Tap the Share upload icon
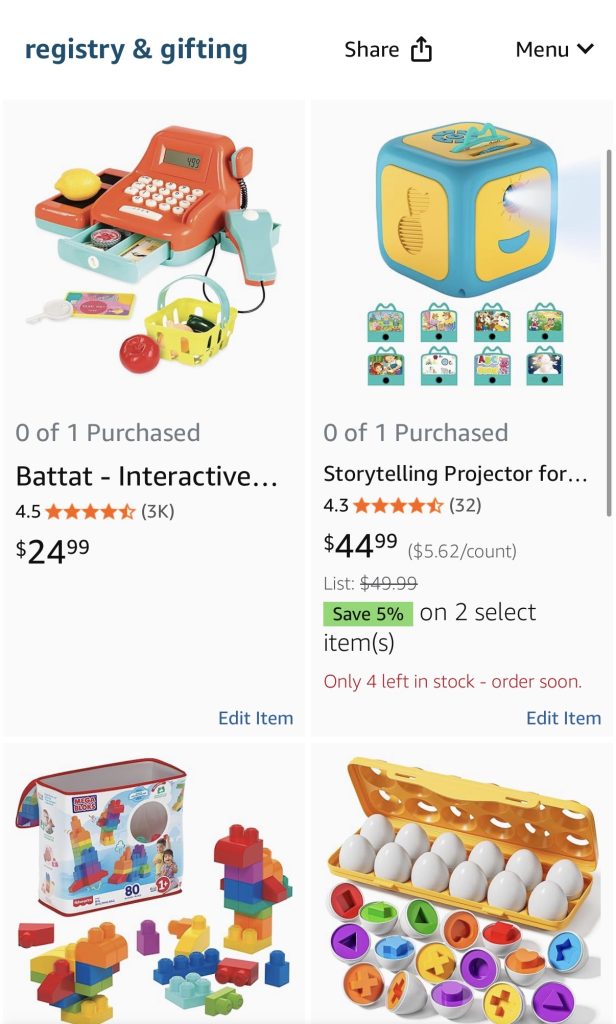This screenshot has width=616, height=1024. coord(422,50)
